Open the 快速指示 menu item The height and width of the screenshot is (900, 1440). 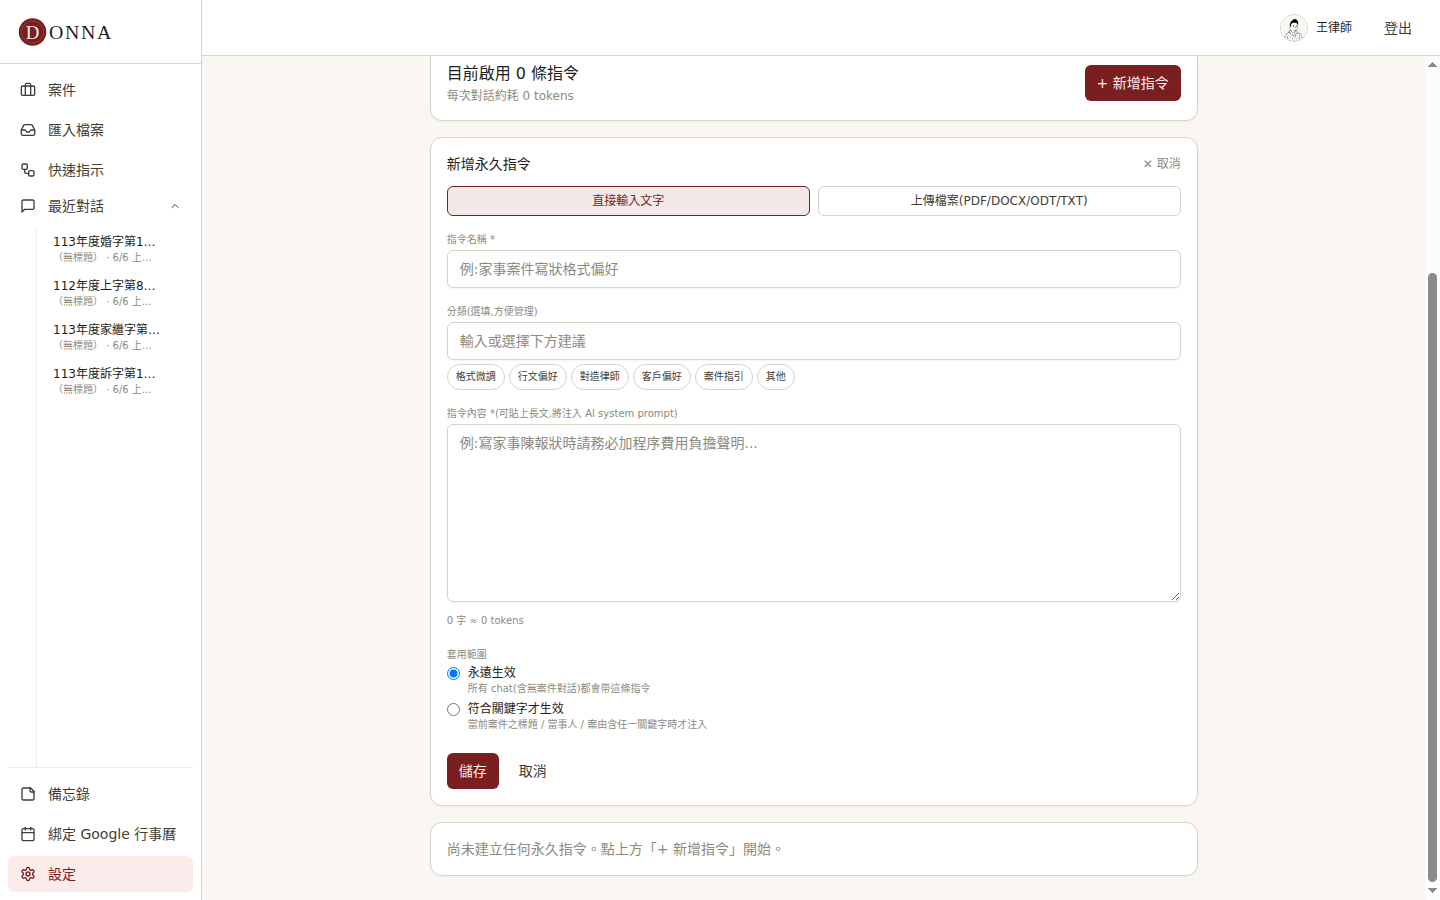100,170
